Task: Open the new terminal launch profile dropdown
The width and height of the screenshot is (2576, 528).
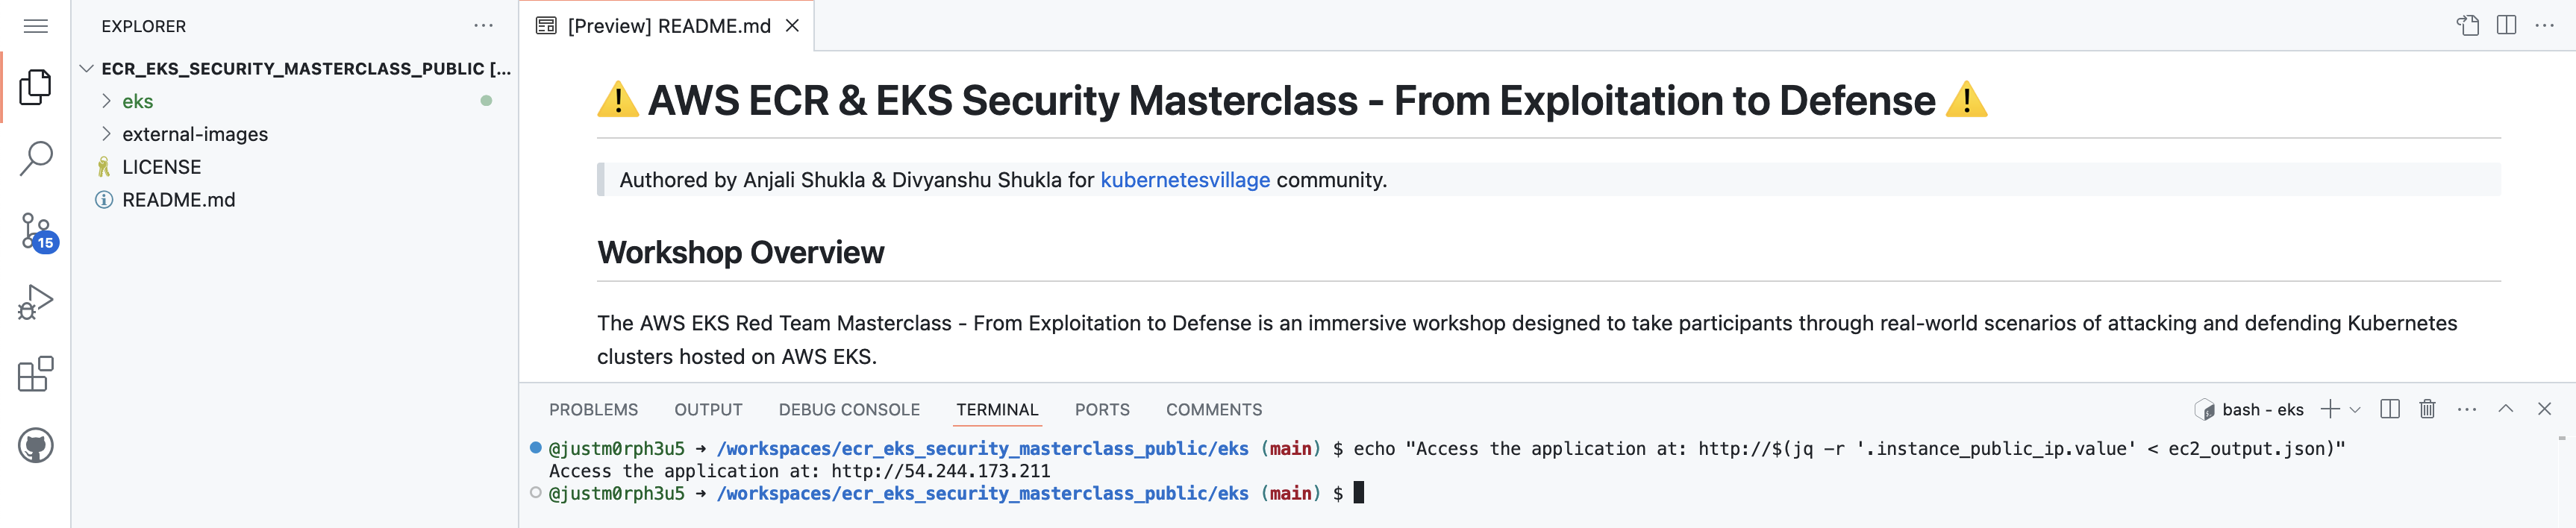Action: pyautogui.click(x=2355, y=410)
